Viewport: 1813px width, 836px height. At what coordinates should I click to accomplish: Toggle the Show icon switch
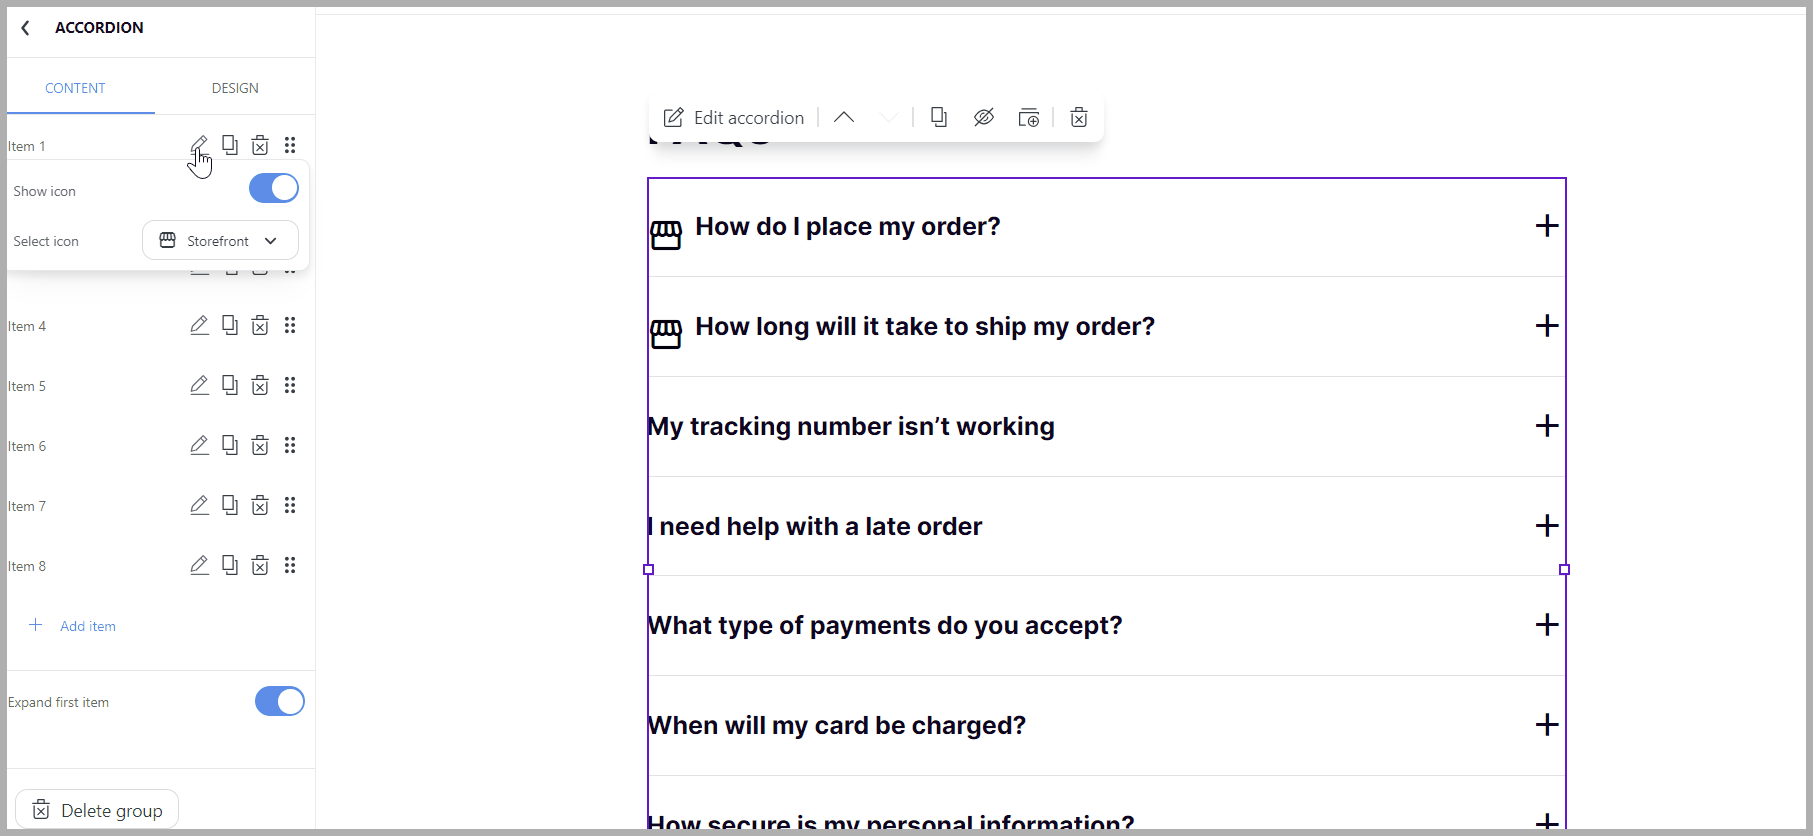(274, 188)
